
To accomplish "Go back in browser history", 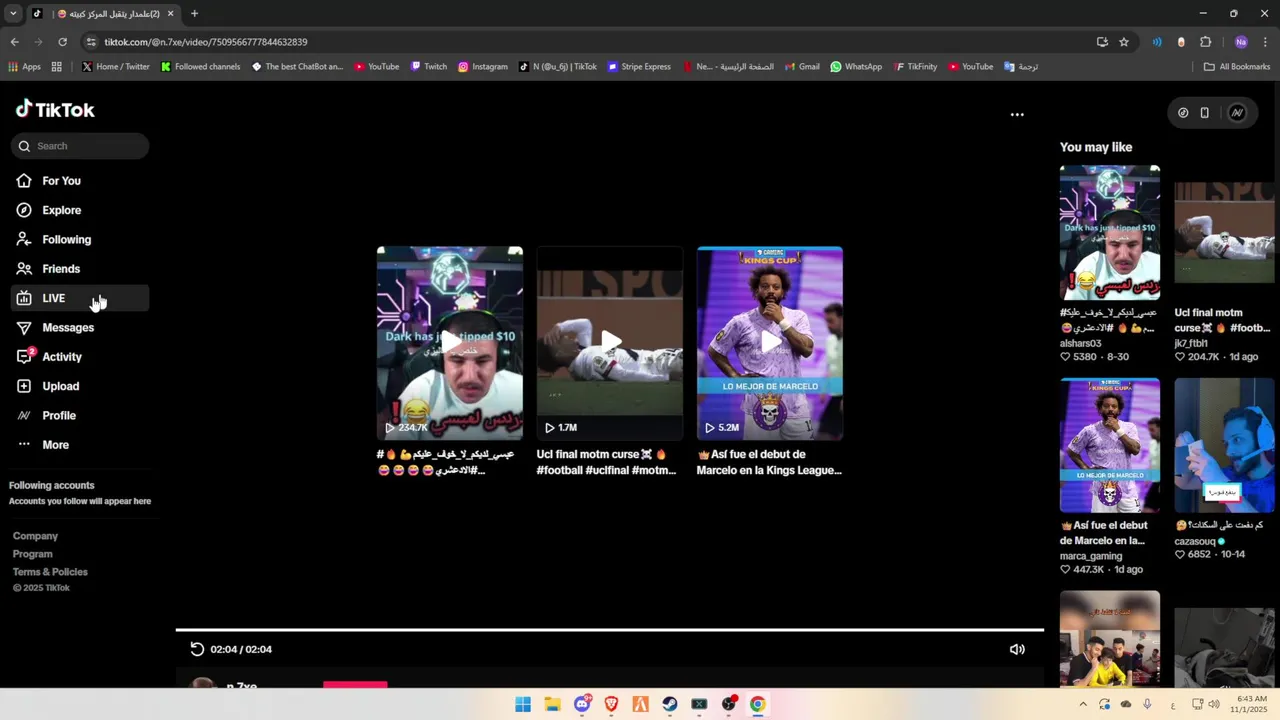I will click(14, 42).
